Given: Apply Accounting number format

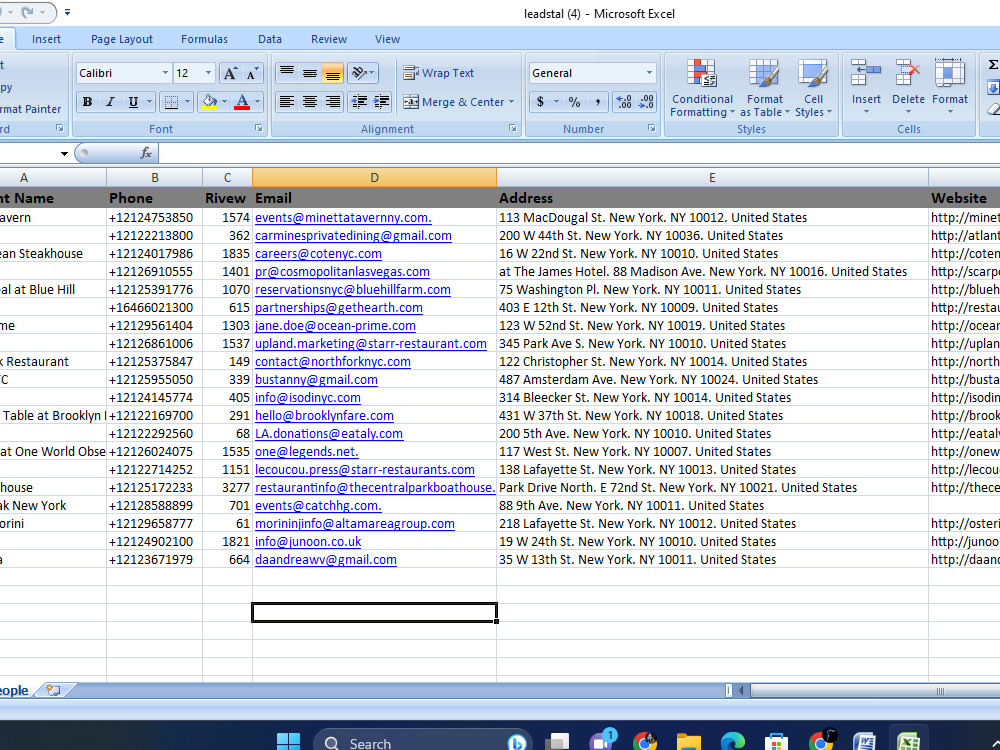Looking at the screenshot, I should (540, 102).
